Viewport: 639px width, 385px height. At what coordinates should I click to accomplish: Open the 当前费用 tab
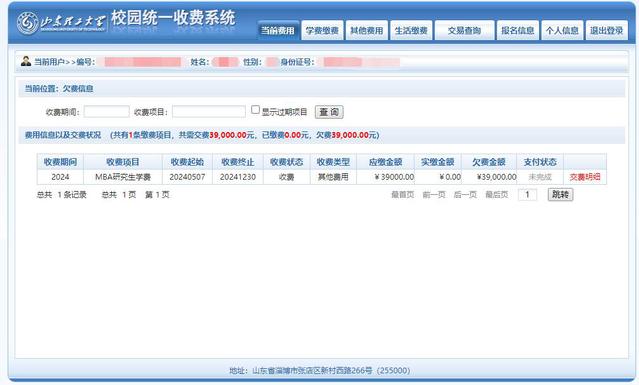point(278,31)
